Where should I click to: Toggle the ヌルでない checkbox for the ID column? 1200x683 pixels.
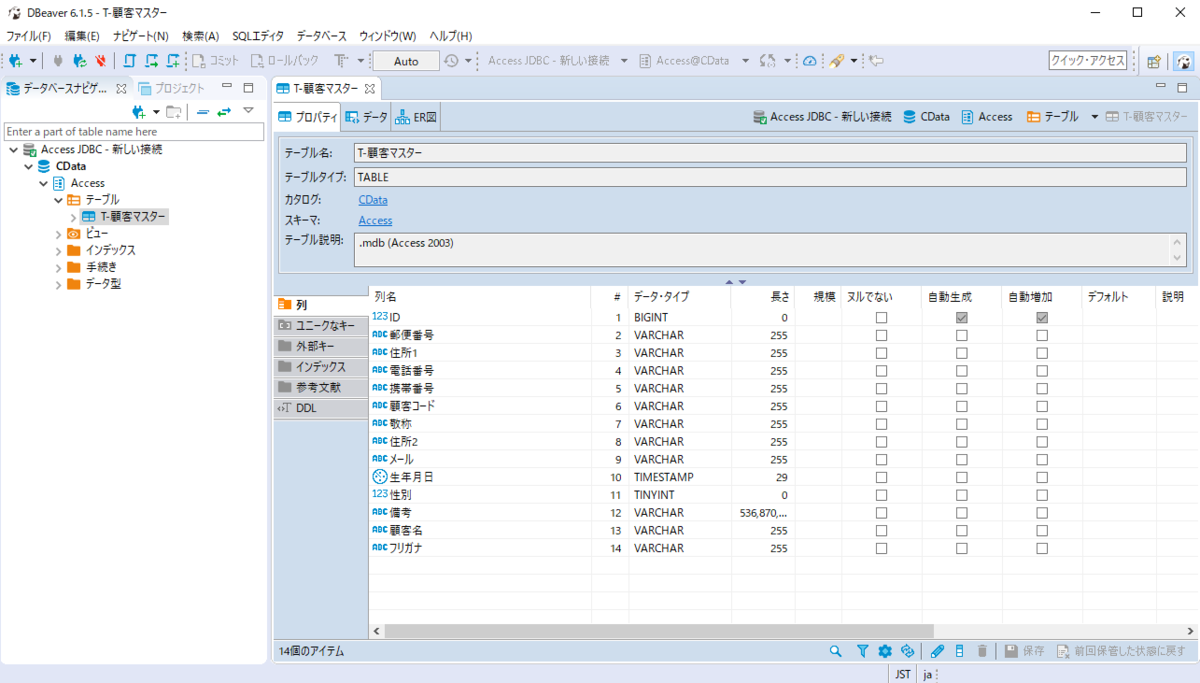[x=880, y=317]
